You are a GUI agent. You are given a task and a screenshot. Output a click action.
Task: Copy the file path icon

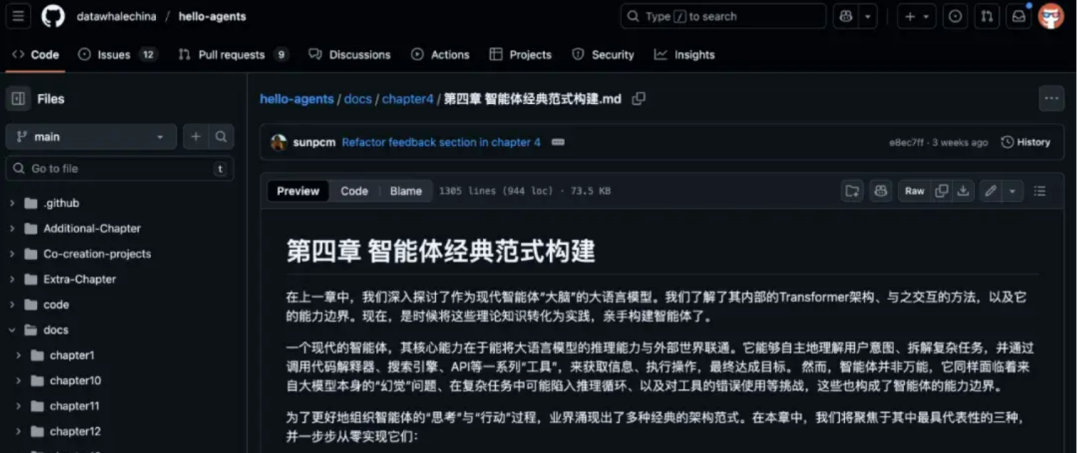click(x=638, y=99)
